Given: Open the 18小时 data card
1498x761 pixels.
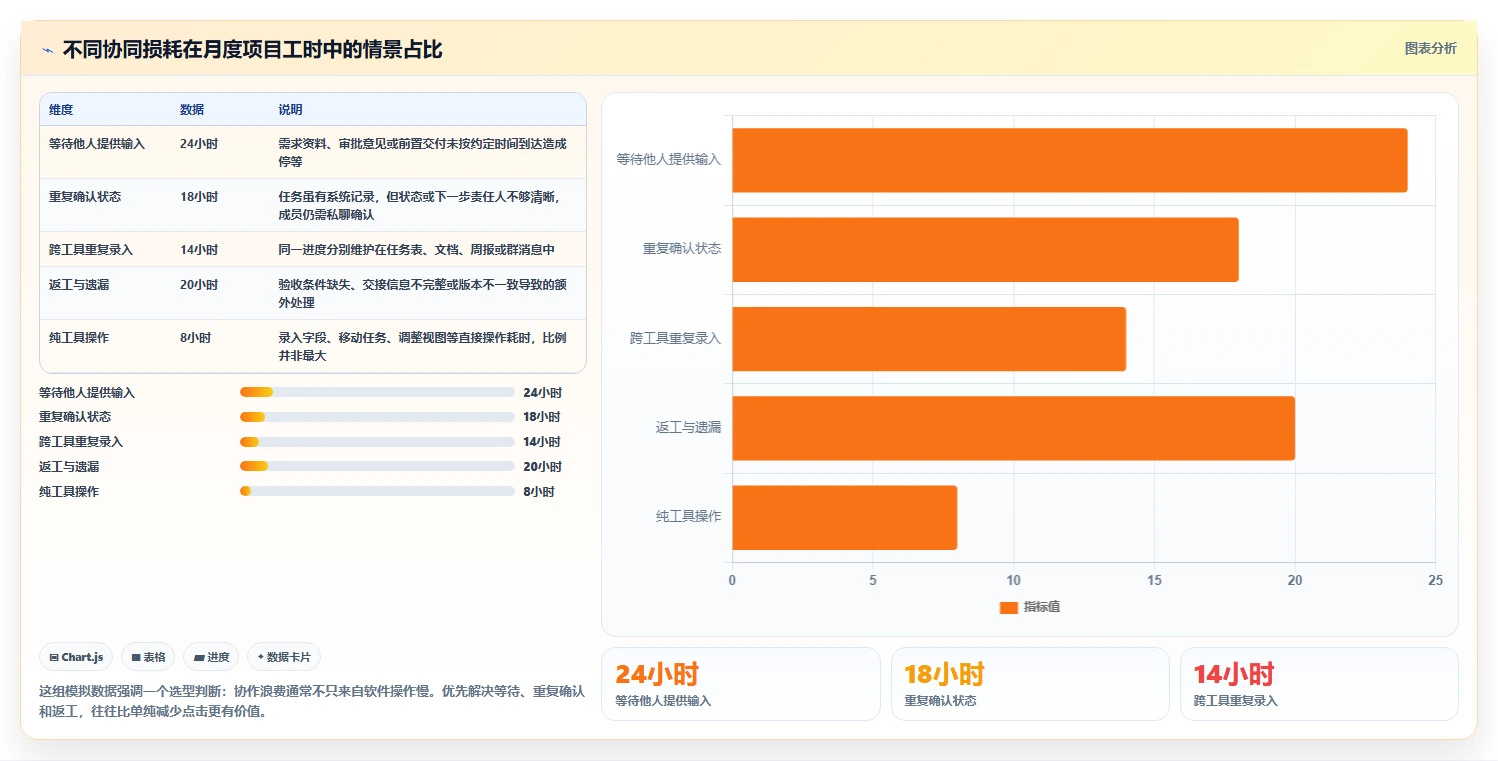Looking at the screenshot, I should 1030,684.
